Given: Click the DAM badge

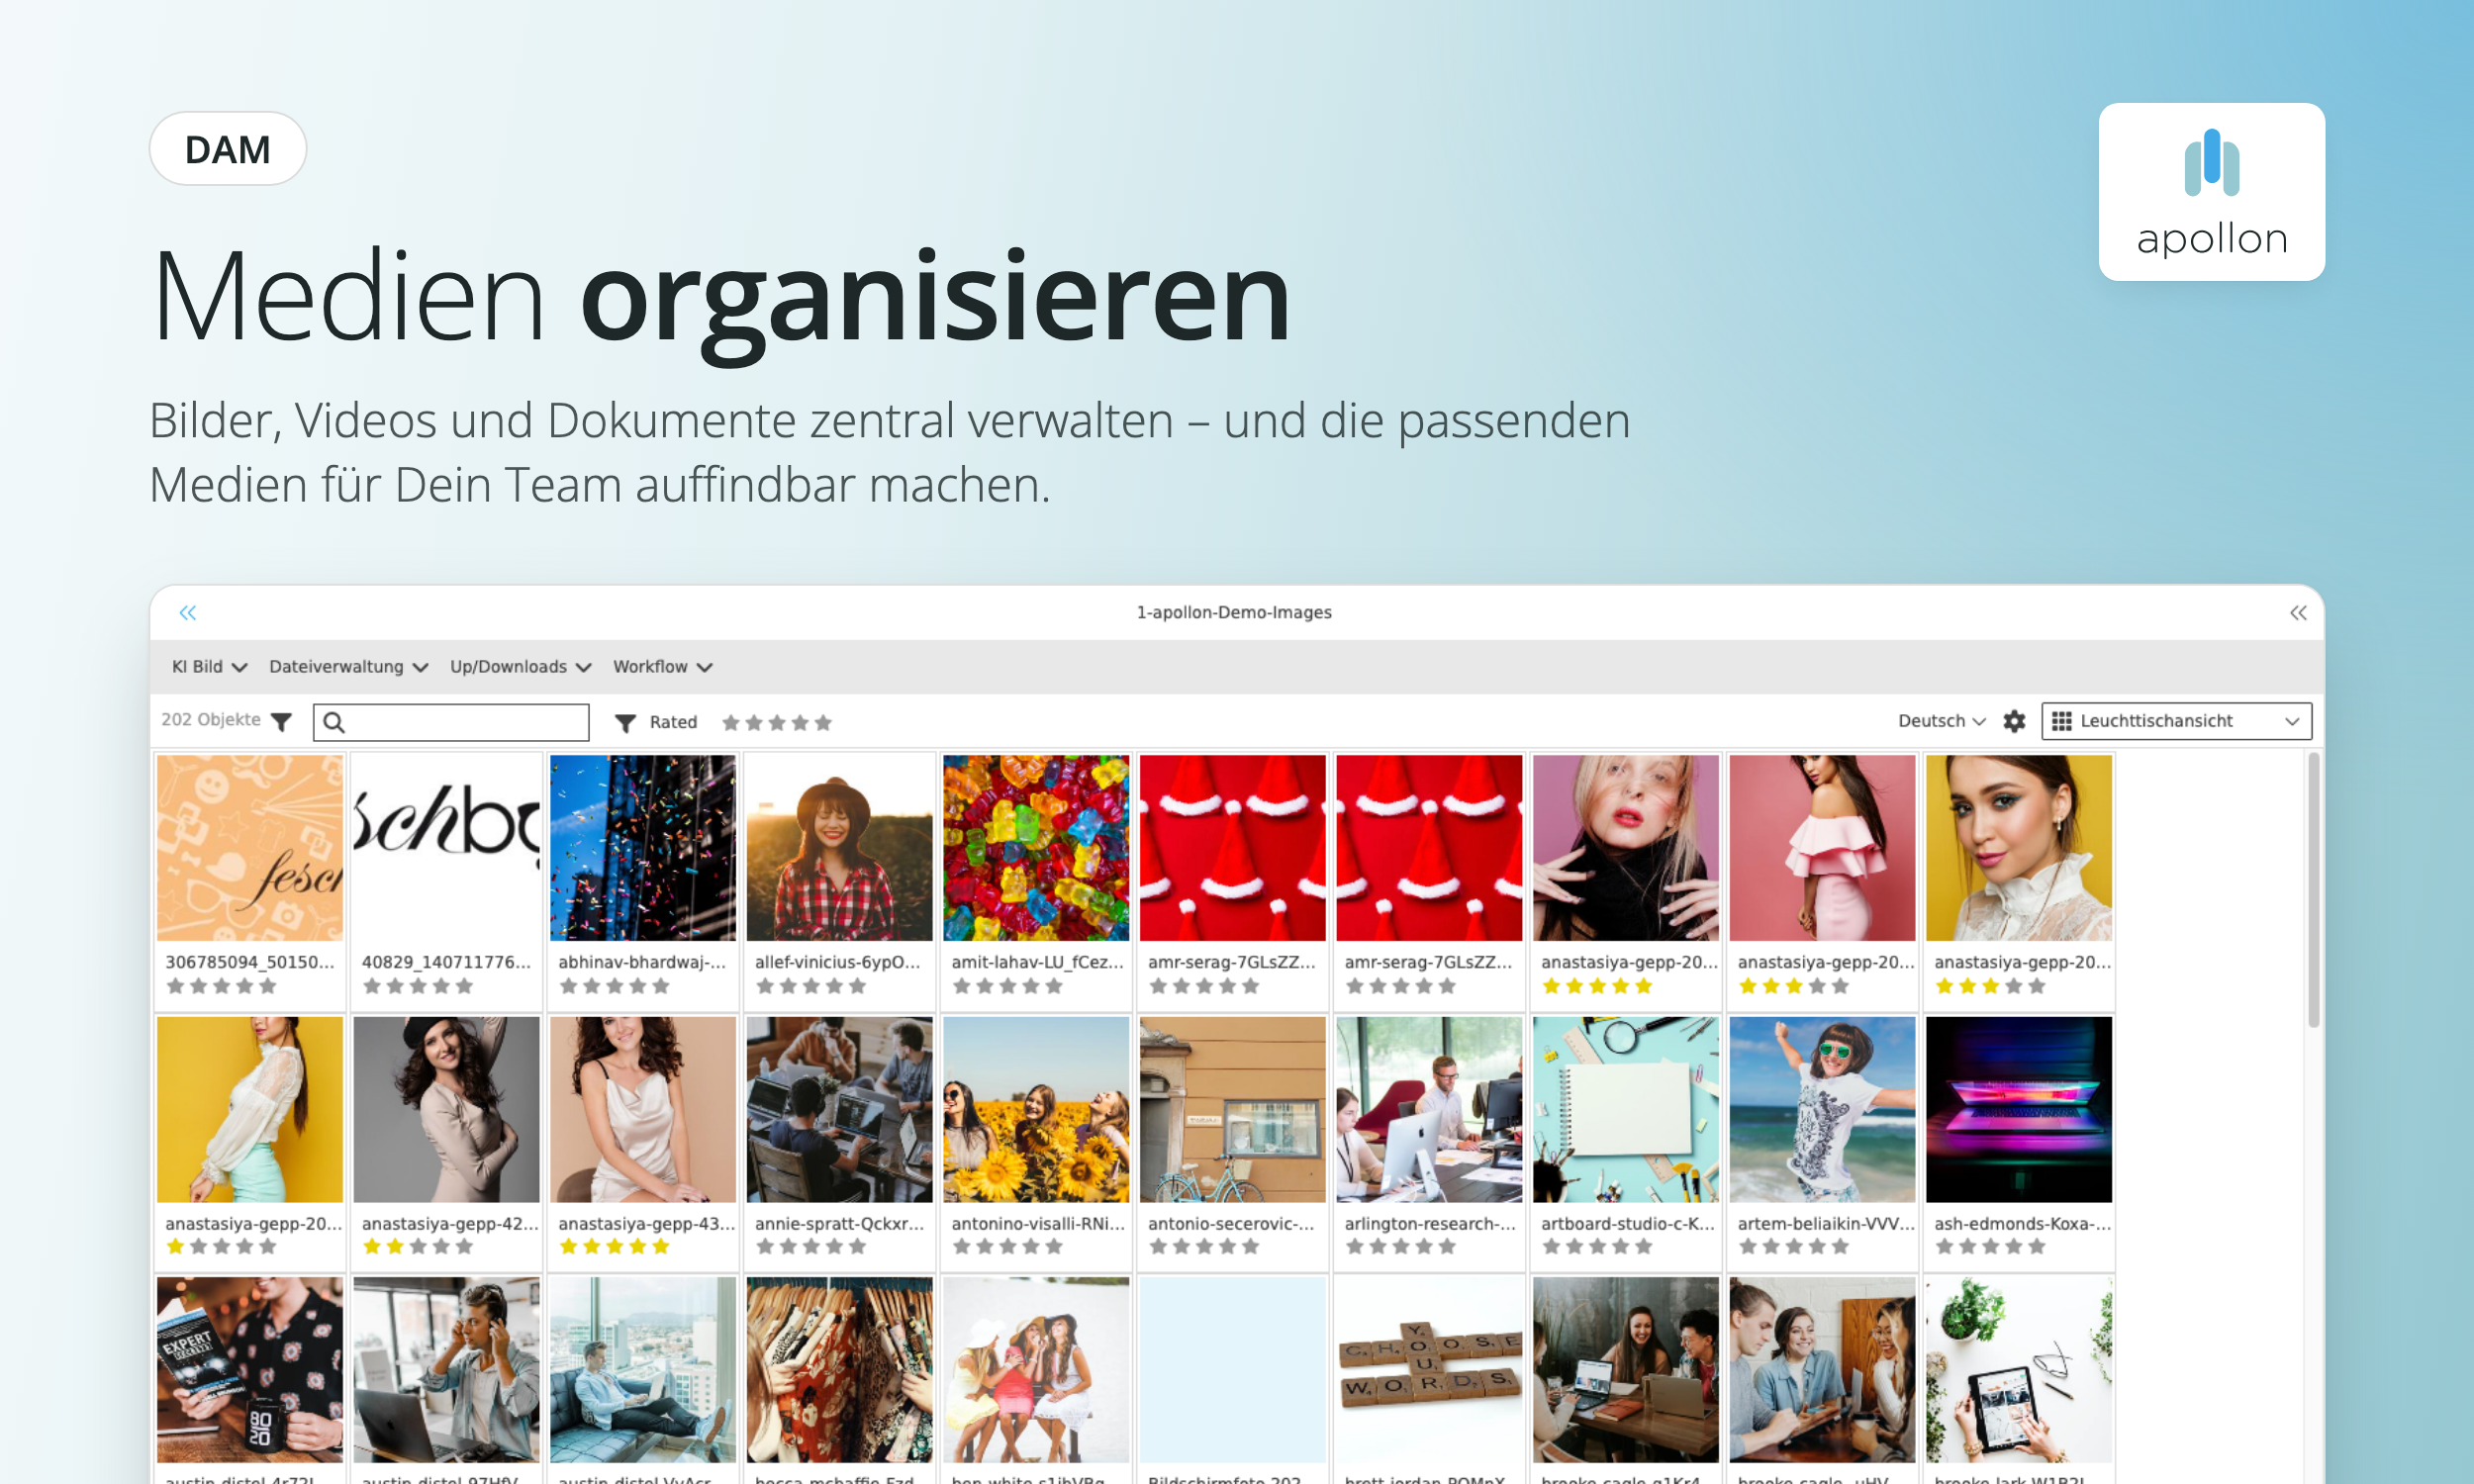Looking at the screenshot, I should click(227, 148).
